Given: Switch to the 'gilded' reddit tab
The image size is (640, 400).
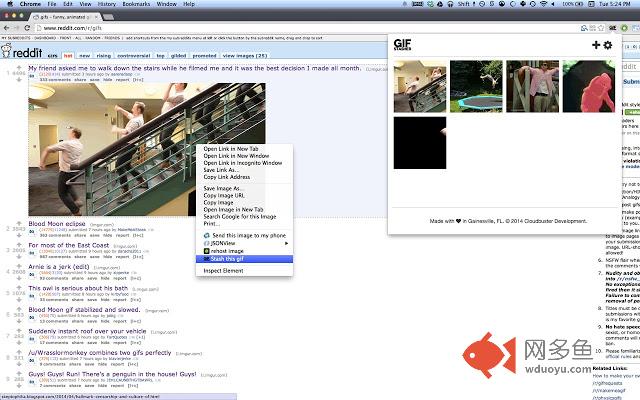Looking at the screenshot, I should [x=178, y=56].
